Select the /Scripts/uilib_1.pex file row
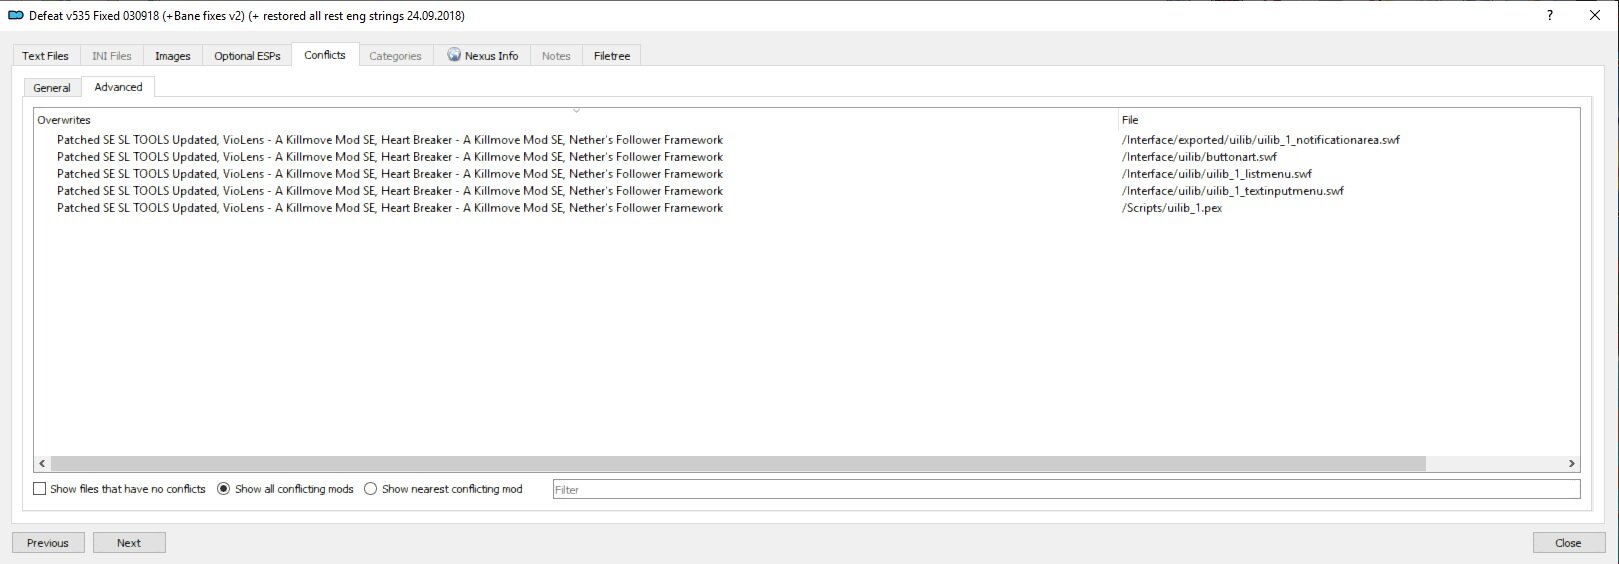The height and width of the screenshot is (564, 1619). click(807, 208)
